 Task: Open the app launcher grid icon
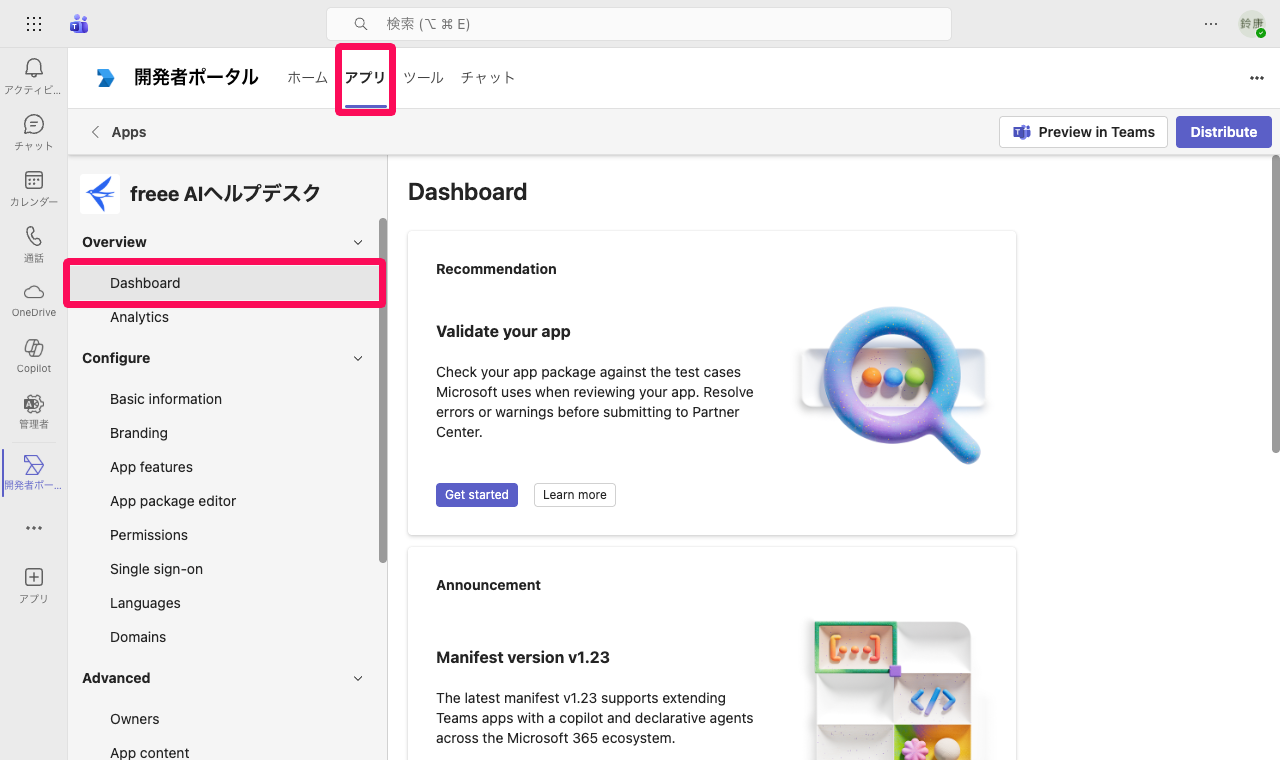tap(34, 24)
